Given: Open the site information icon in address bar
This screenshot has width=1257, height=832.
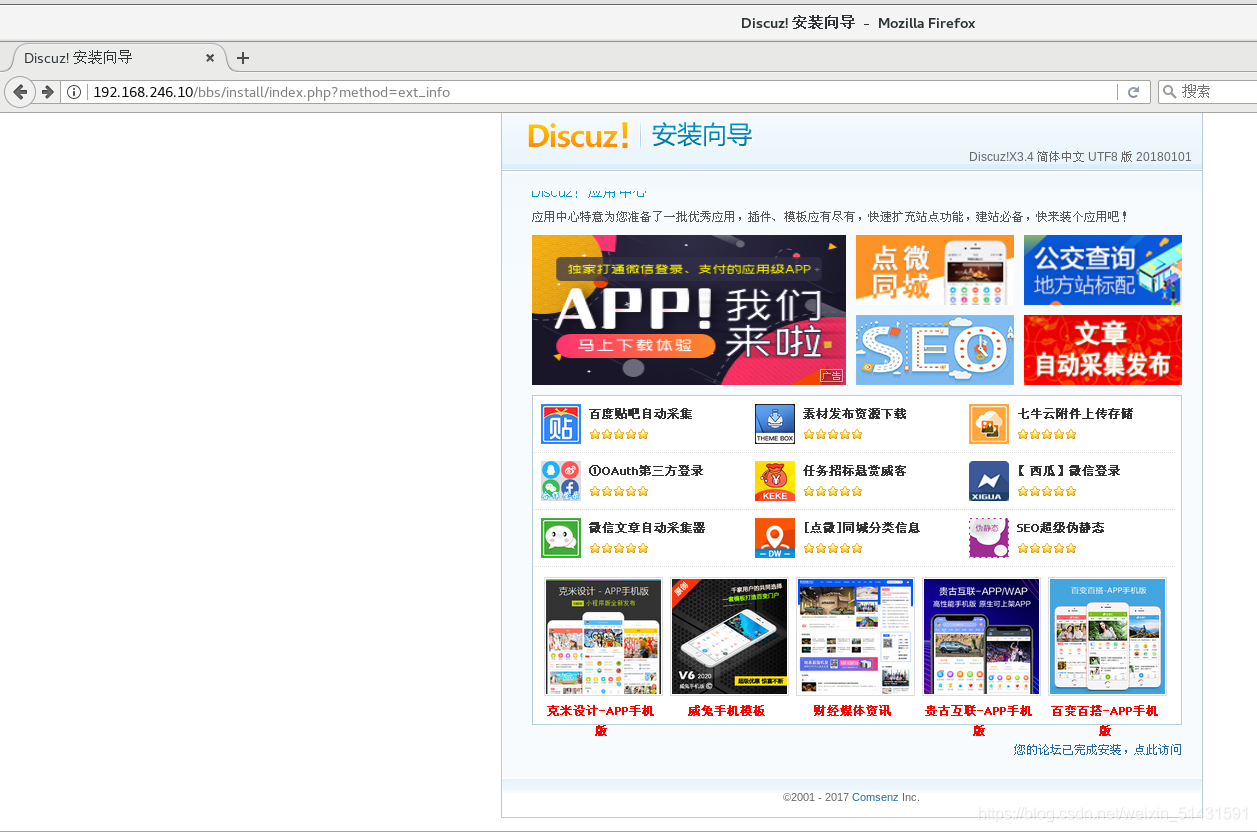Looking at the screenshot, I should [x=74, y=92].
